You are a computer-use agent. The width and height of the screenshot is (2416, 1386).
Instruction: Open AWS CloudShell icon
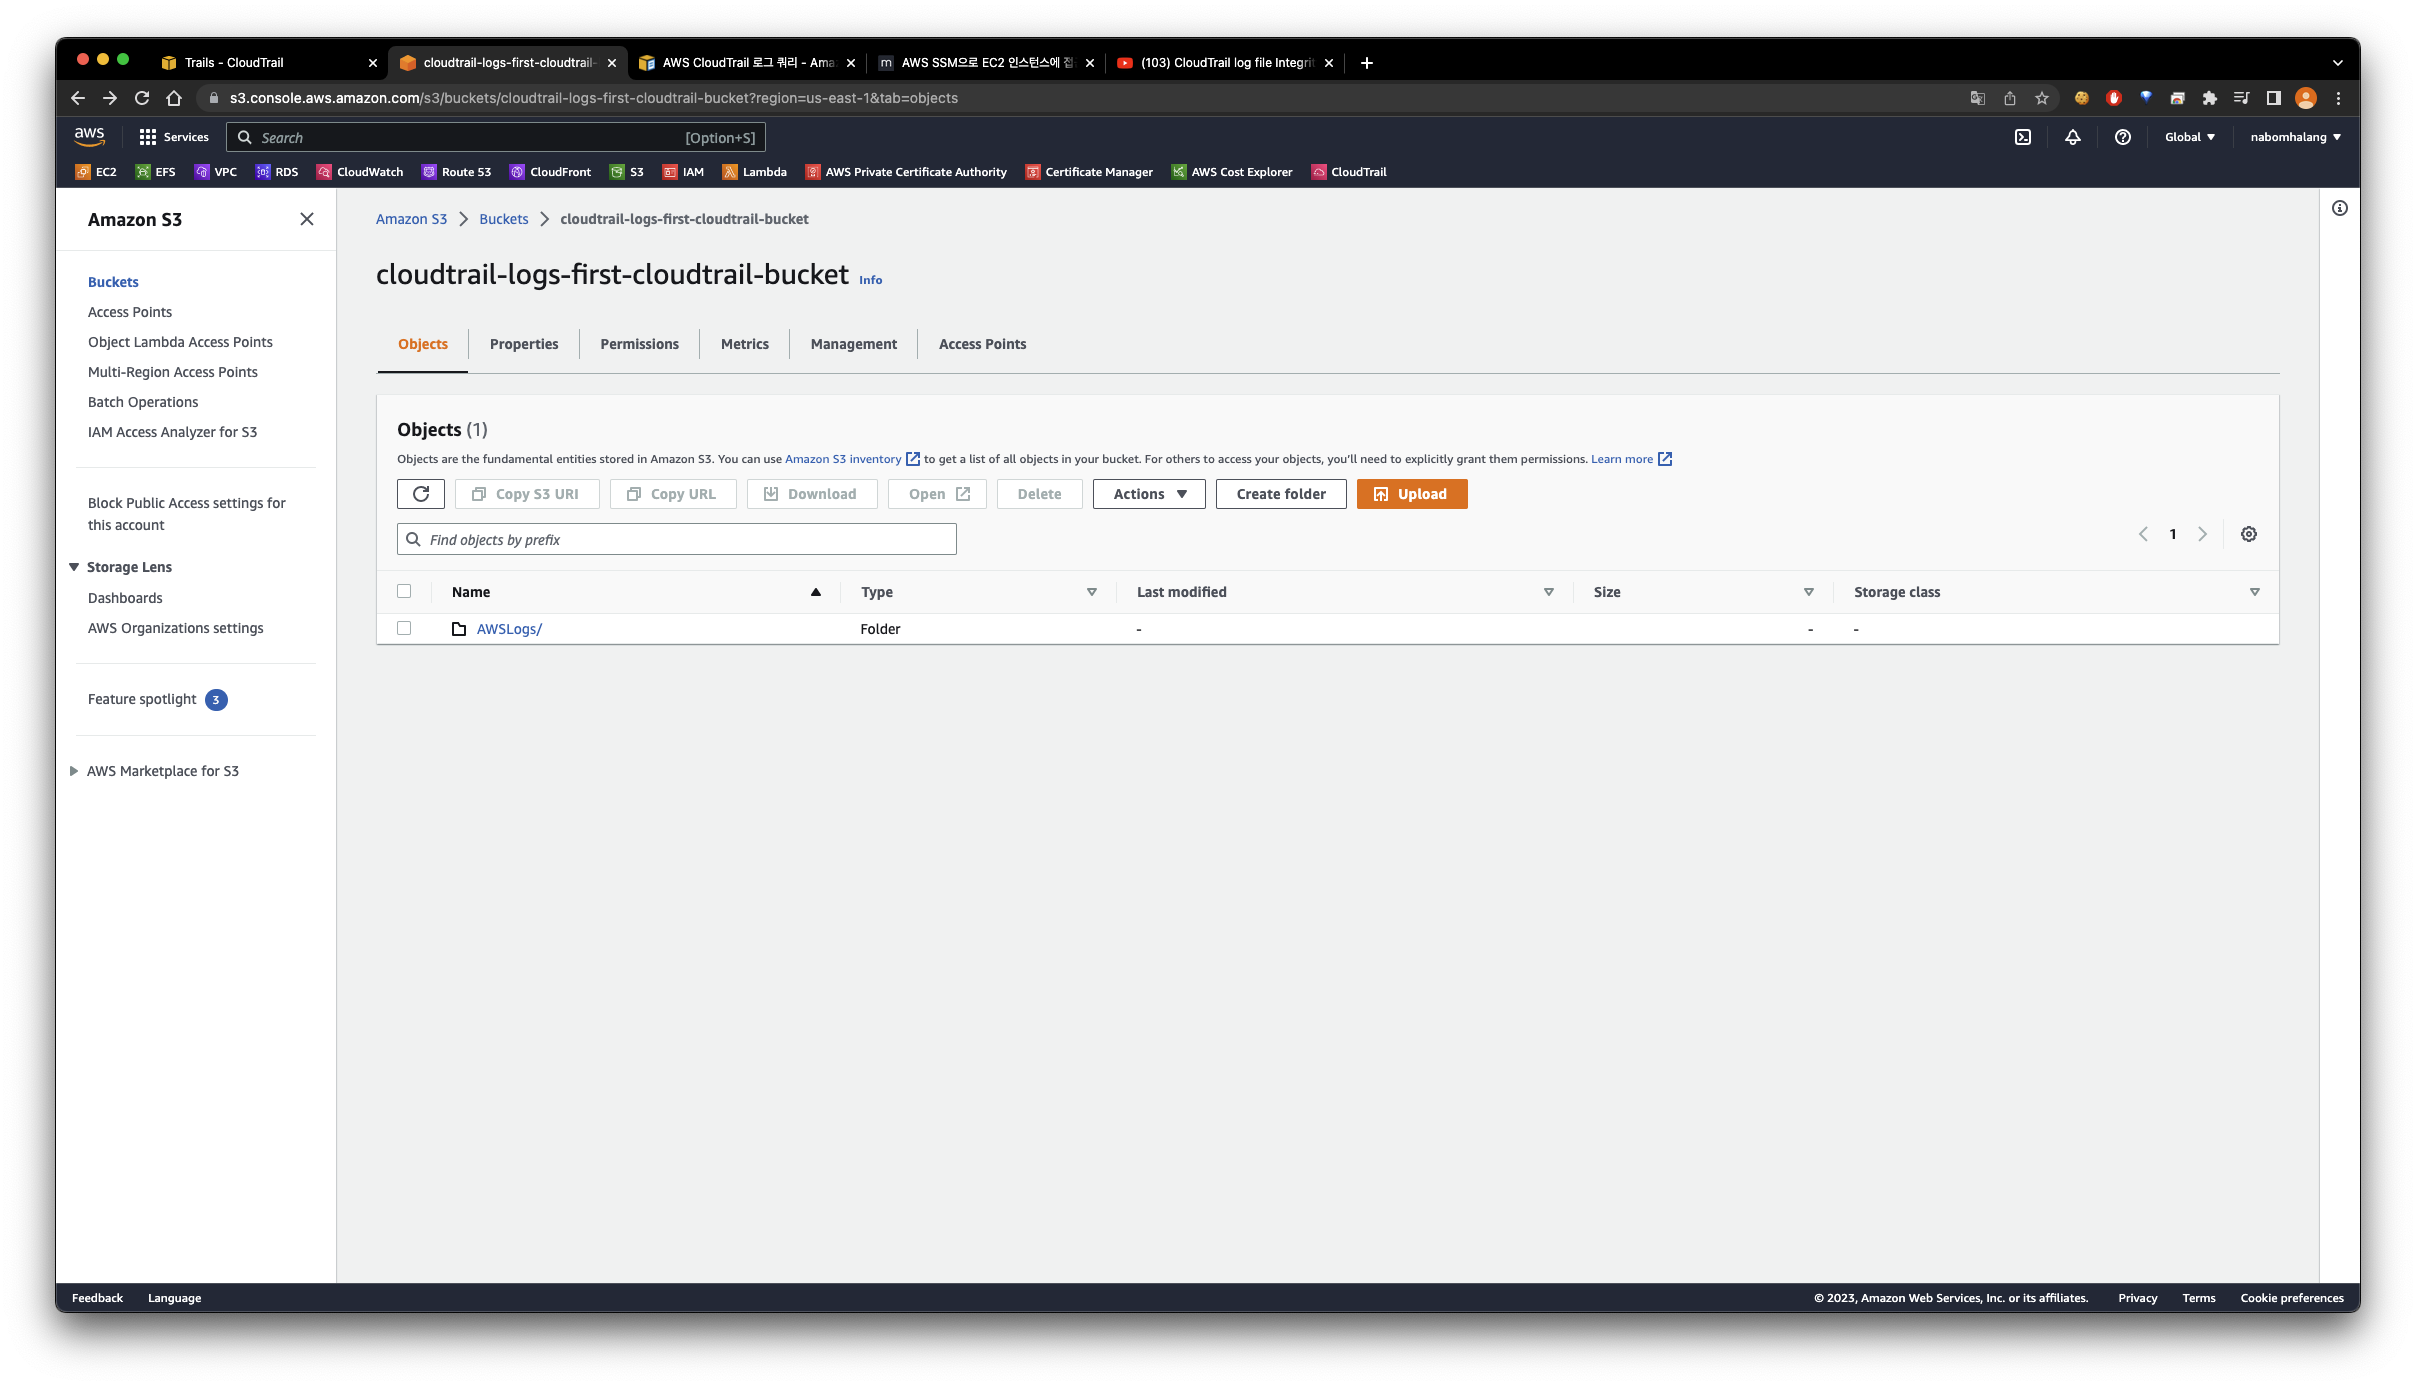tap(2023, 137)
